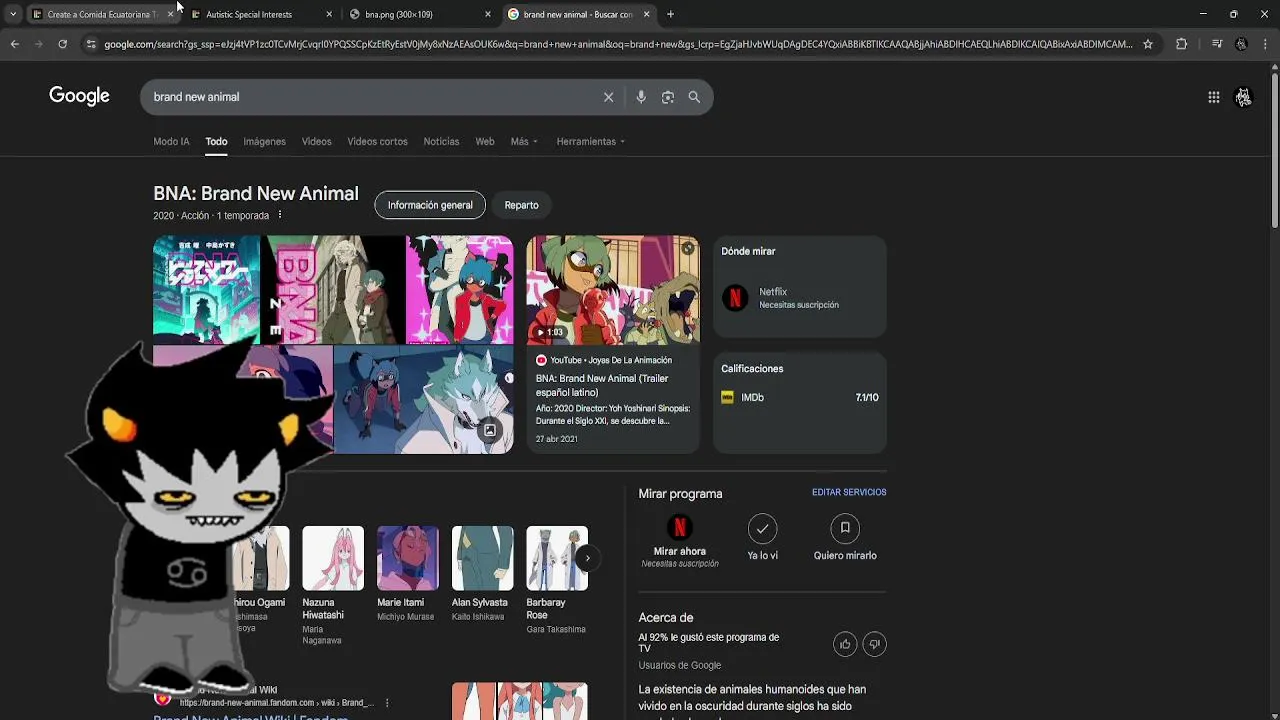Image resolution: width=1280 pixels, height=720 pixels.
Task: Click the Netflix Necesitas suscripción entry
Action: (799, 298)
